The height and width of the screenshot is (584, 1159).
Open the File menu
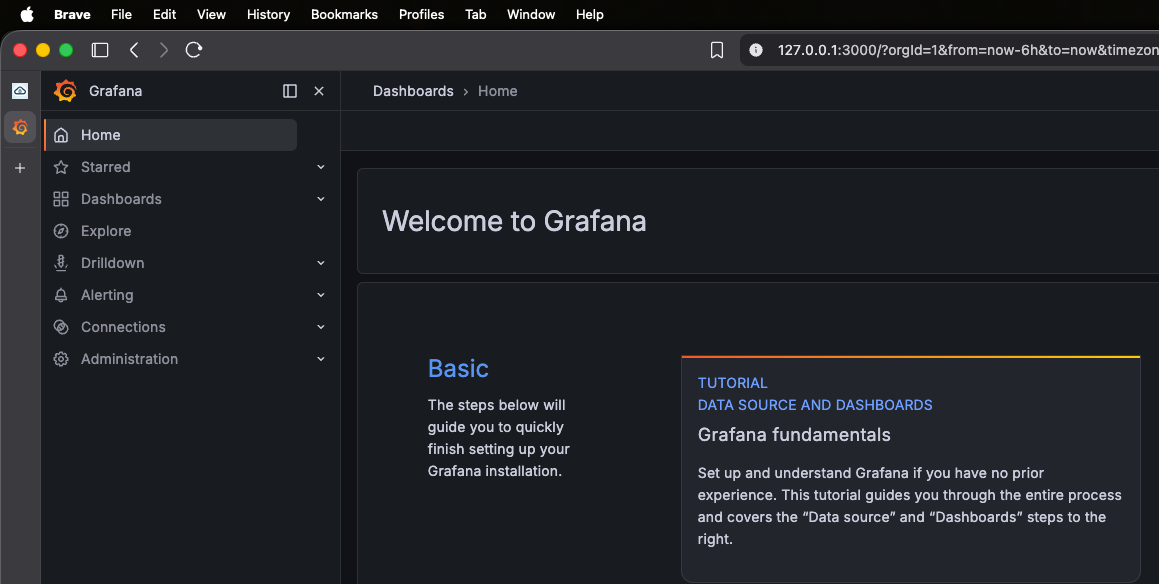[121, 14]
